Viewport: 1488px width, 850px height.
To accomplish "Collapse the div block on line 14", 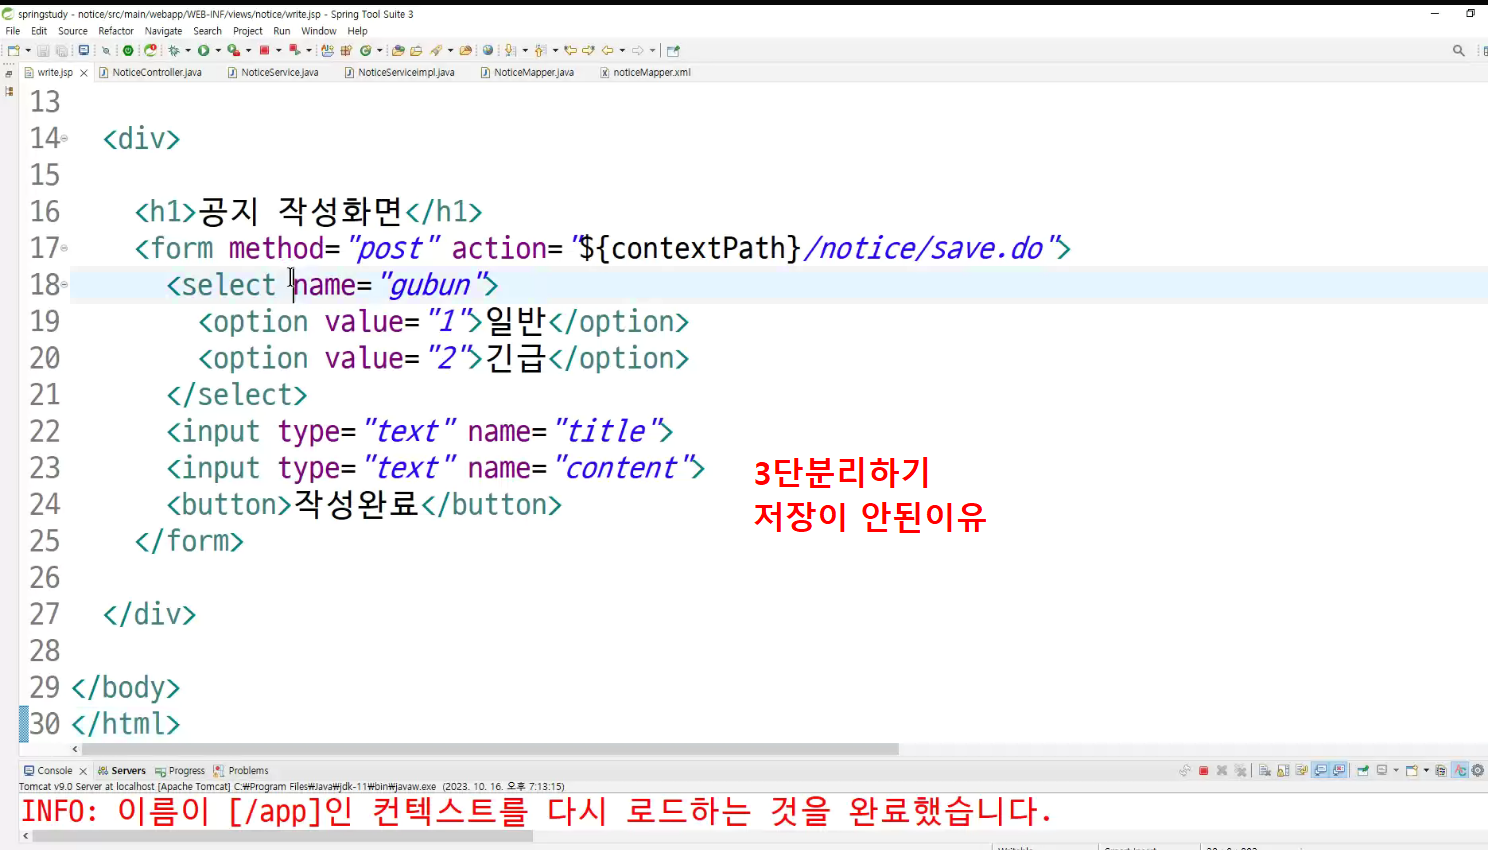I will (65, 138).
